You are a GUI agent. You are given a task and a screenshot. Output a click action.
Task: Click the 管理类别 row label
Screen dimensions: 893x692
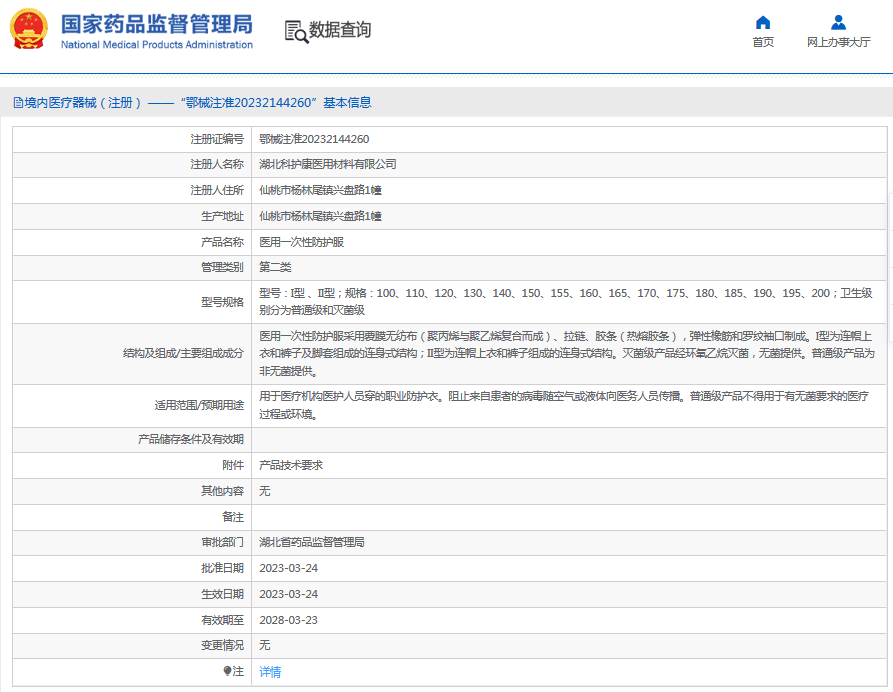click(x=222, y=267)
